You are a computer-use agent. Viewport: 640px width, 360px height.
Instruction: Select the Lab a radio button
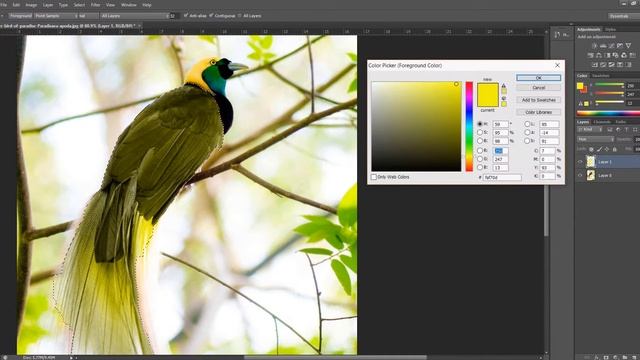(527, 132)
